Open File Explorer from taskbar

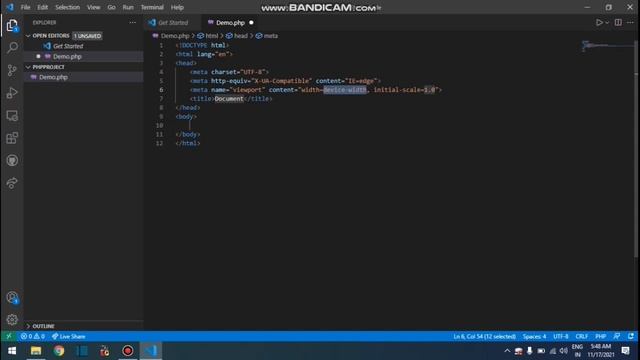click(x=36, y=351)
